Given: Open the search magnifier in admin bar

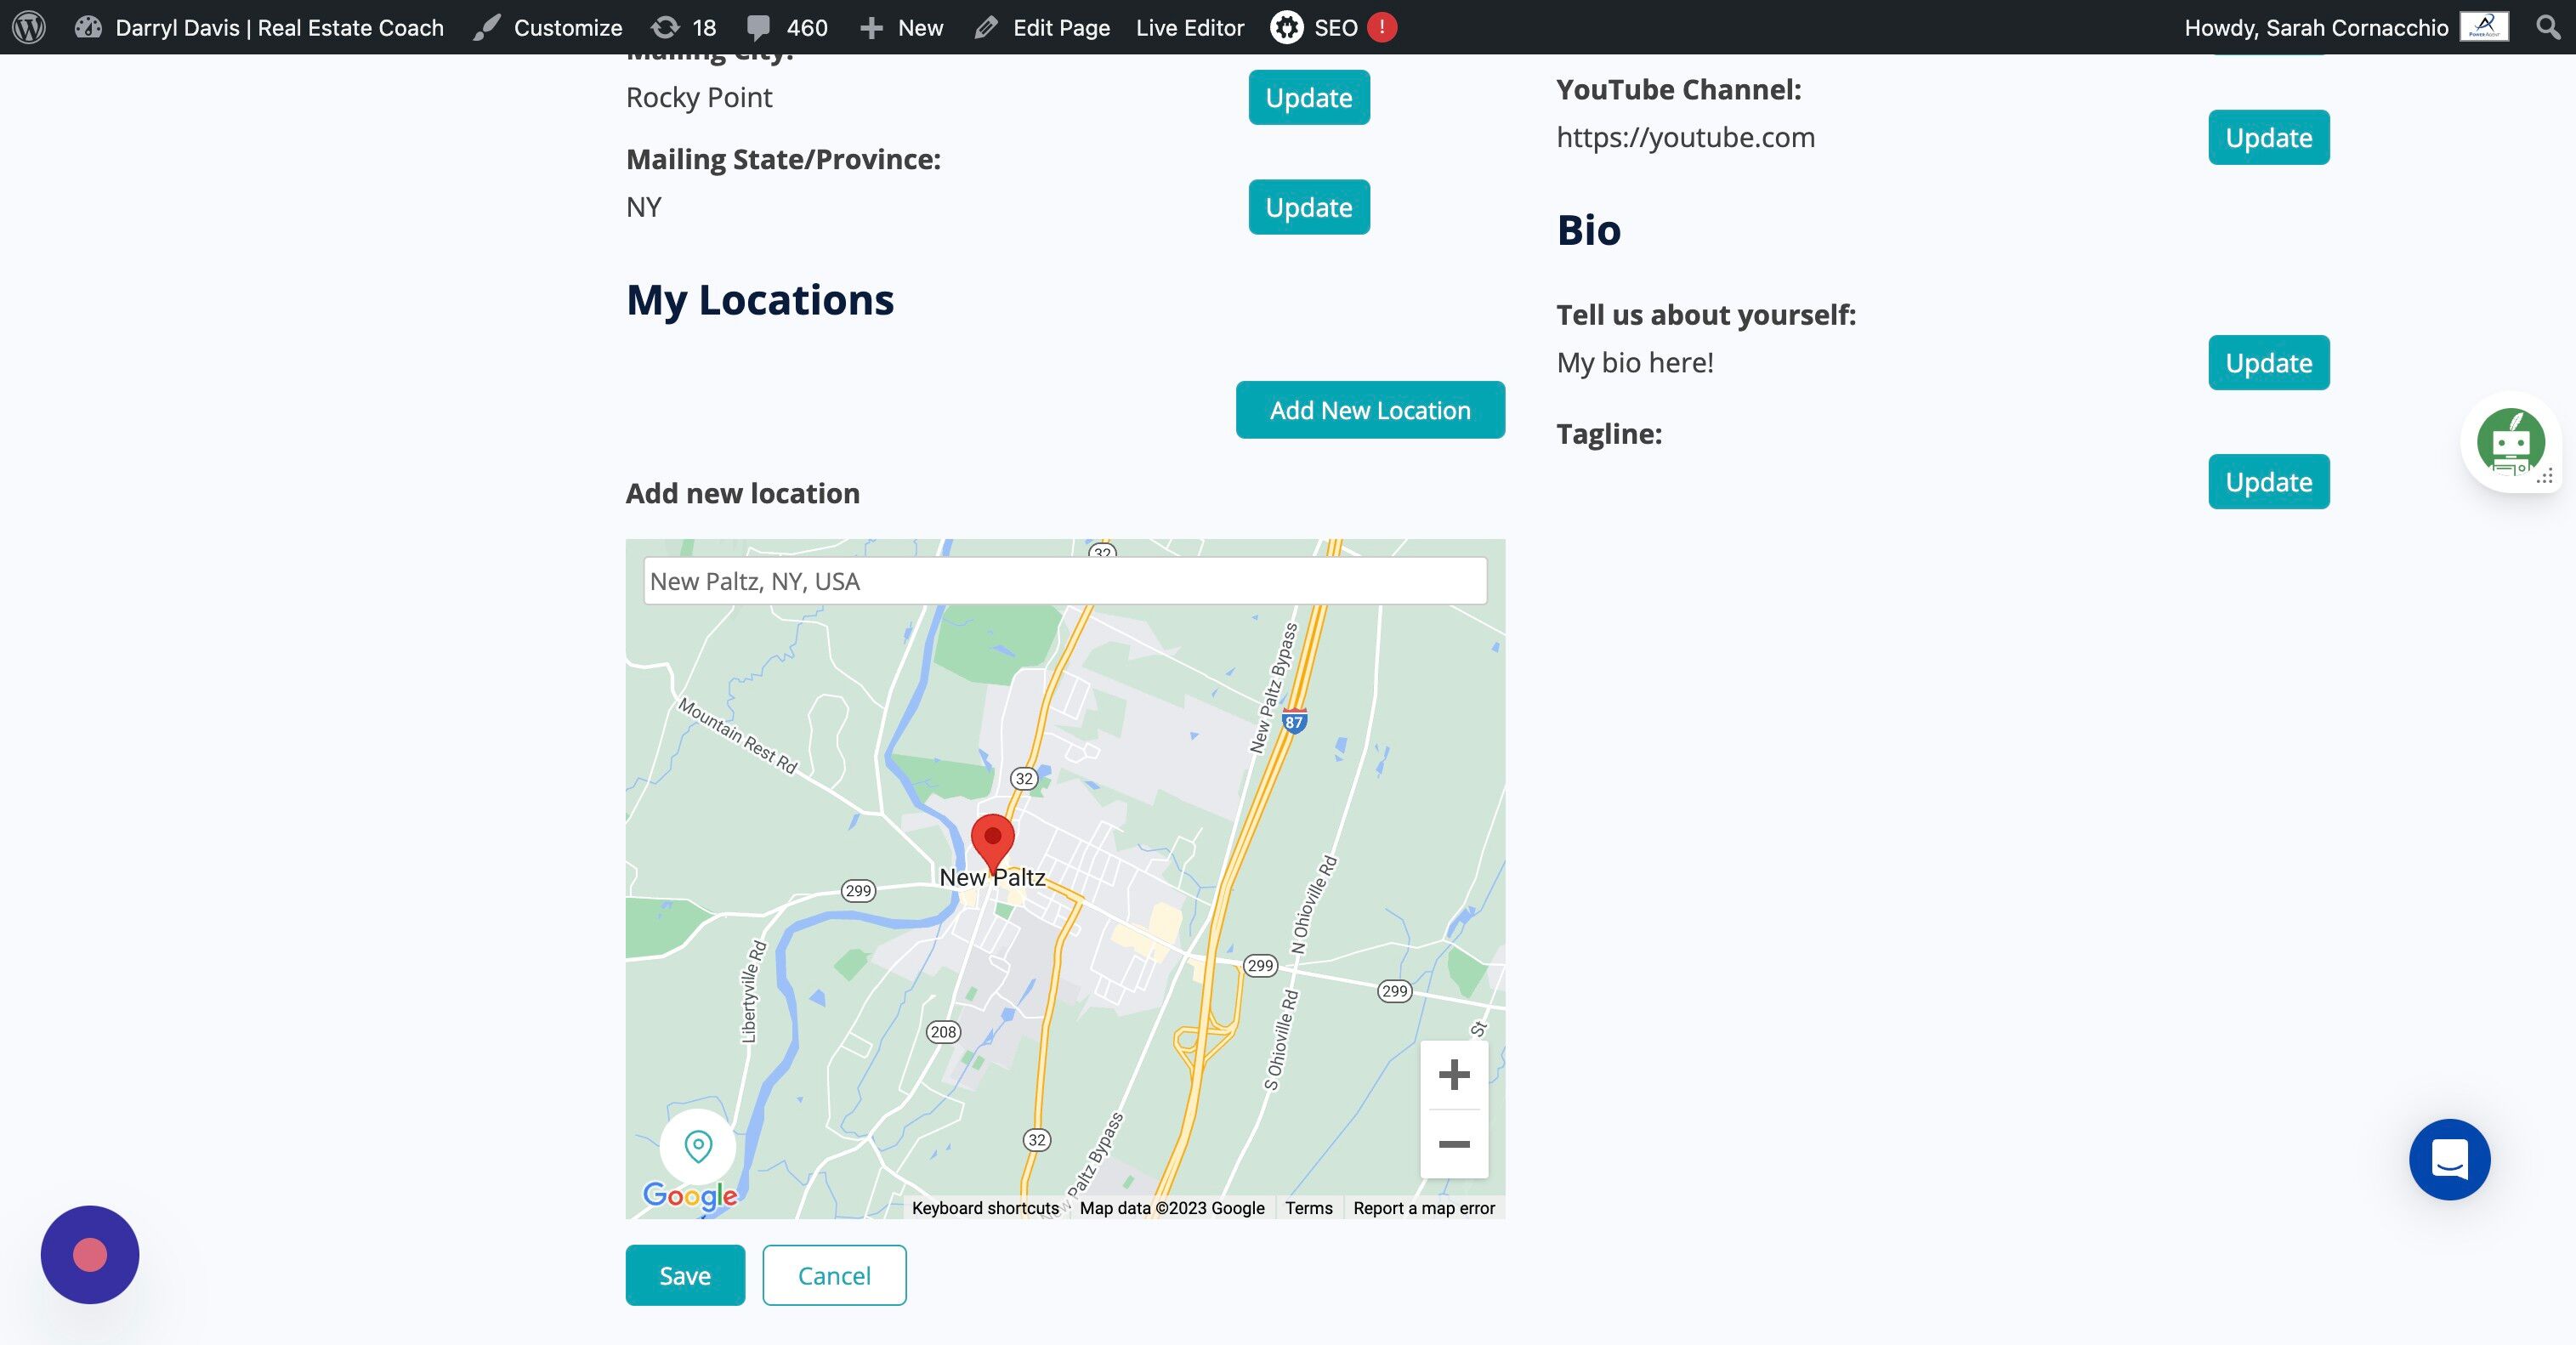Looking at the screenshot, I should tap(2548, 27).
